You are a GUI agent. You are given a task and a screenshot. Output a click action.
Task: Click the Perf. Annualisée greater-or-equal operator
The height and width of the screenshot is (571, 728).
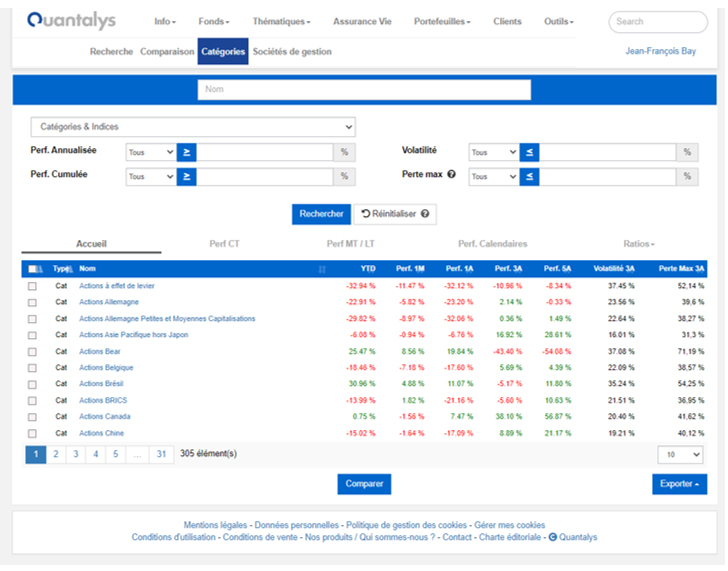point(187,152)
